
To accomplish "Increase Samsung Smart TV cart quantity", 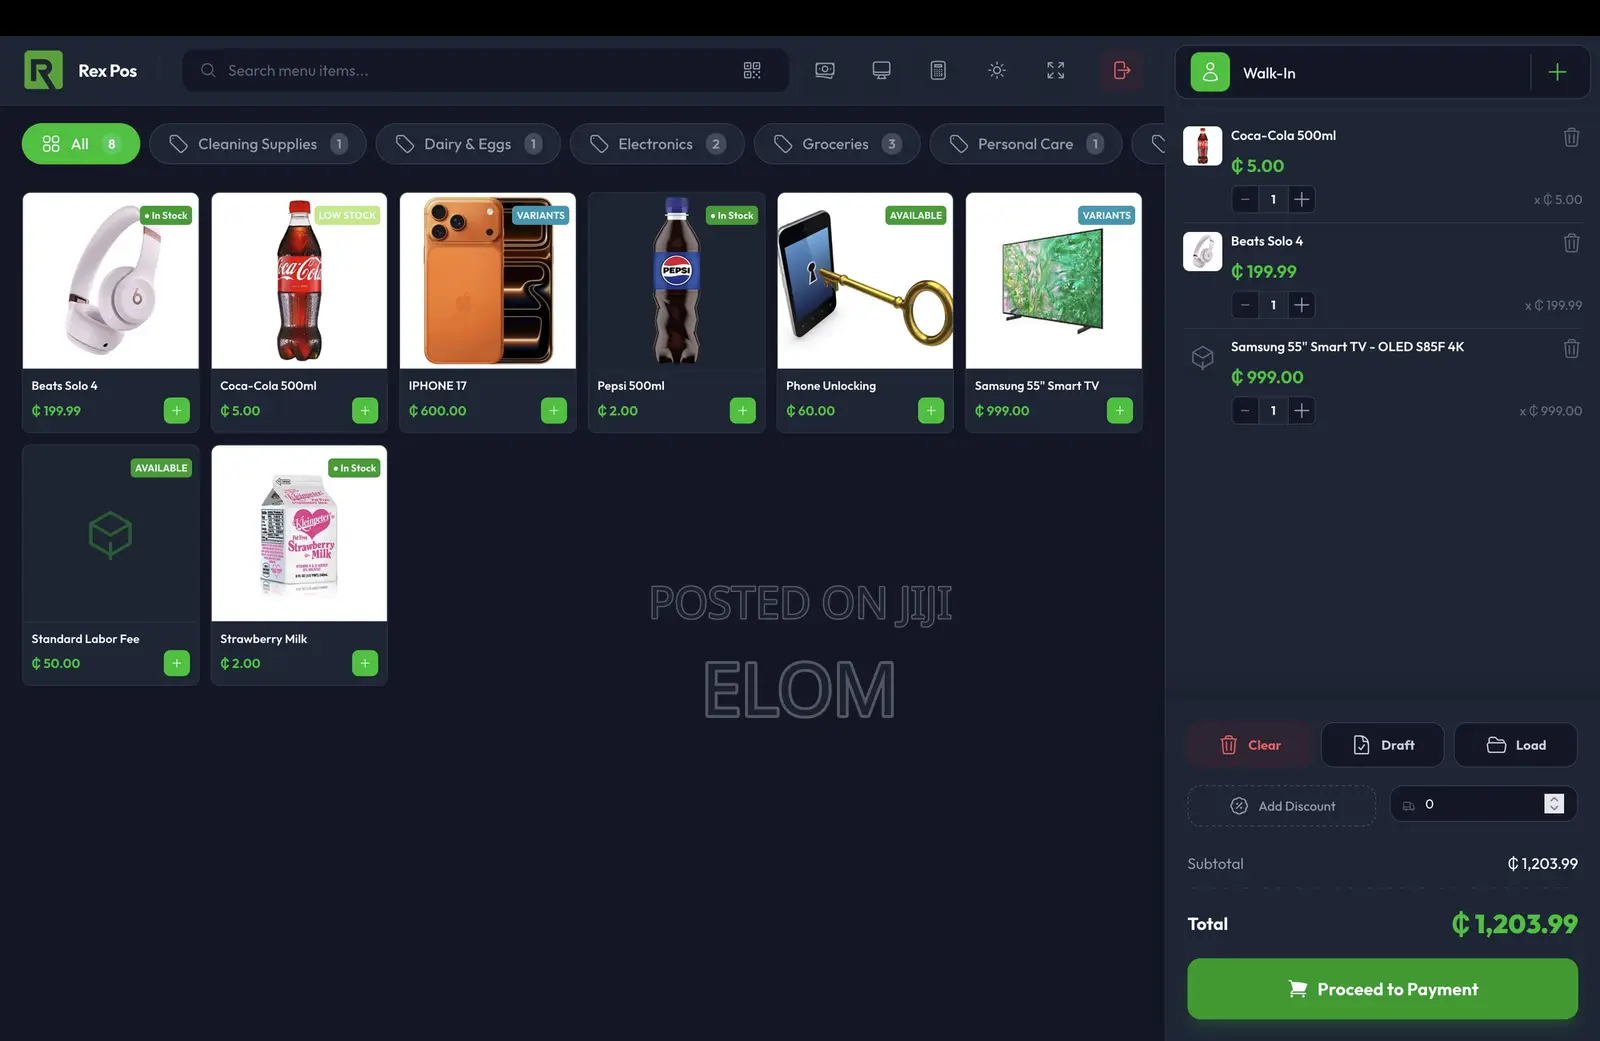I will coord(1301,411).
